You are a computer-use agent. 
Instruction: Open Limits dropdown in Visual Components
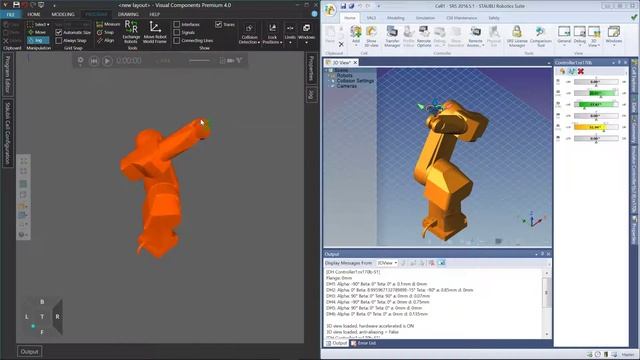coord(290,33)
